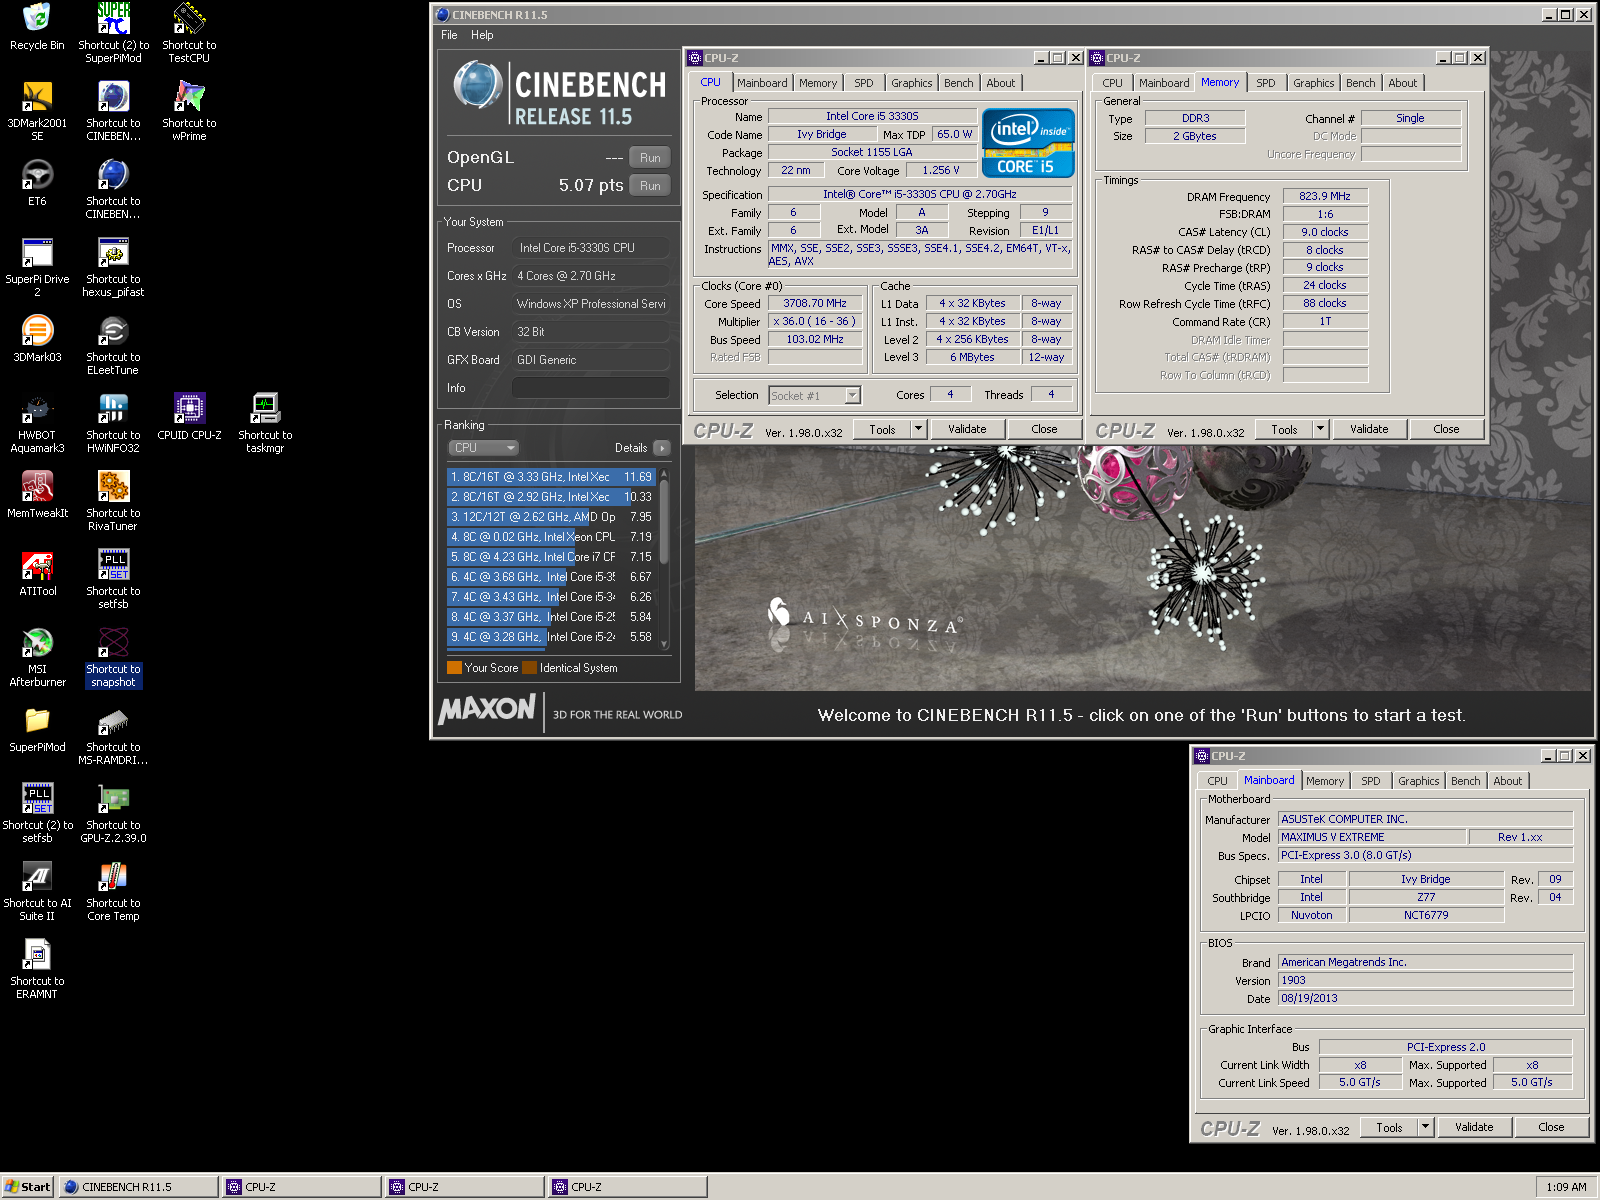Click the Start button
Image resolution: width=1600 pixels, height=1200 pixels.
pyautogui.click(x=27, y=1187)
